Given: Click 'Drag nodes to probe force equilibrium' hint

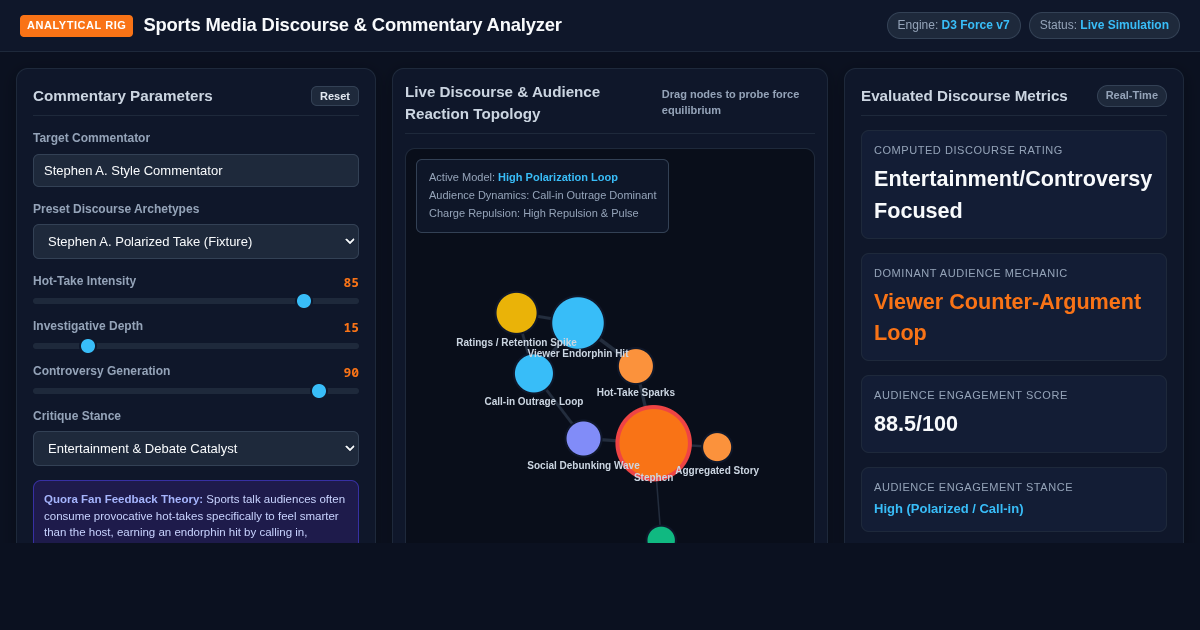Looking at the screenshot, I should (x=731, y=102).
